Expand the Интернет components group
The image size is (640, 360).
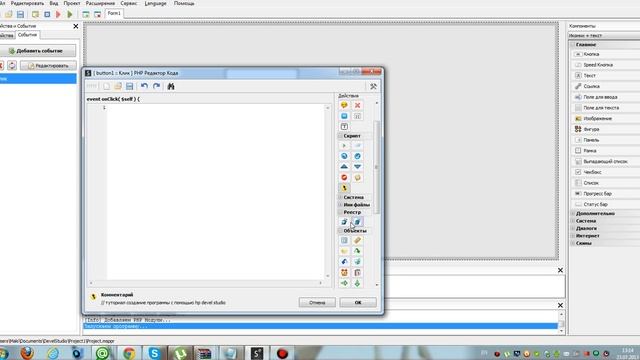[x=572, y=236]
